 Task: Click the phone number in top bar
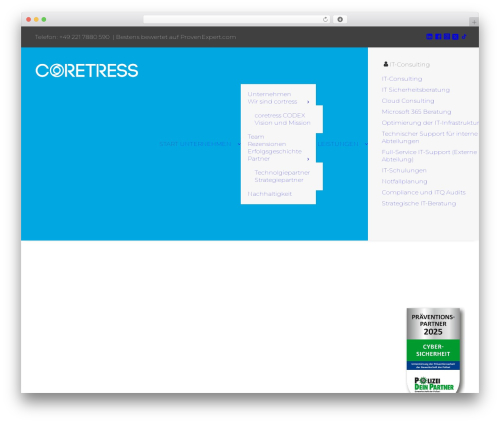85,37
